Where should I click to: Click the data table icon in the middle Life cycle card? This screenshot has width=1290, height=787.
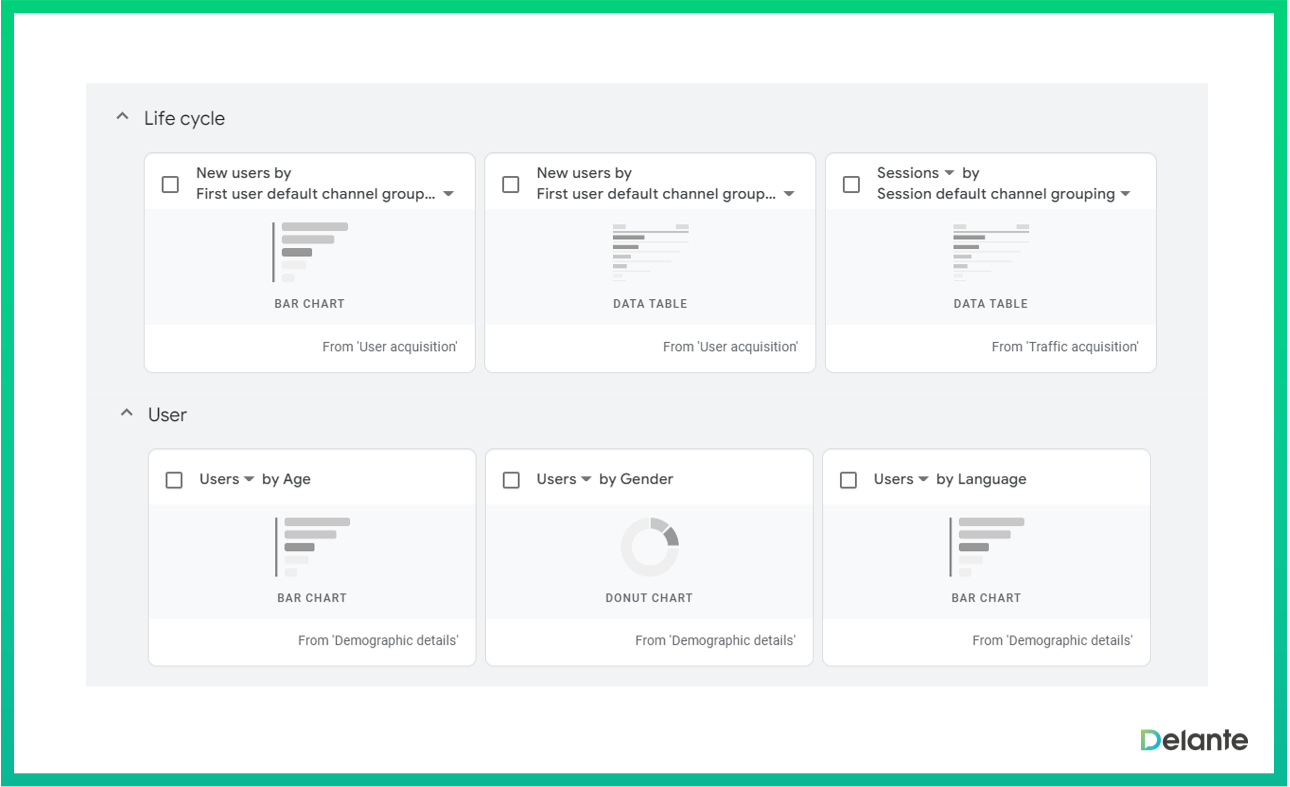tap(650, 252)
